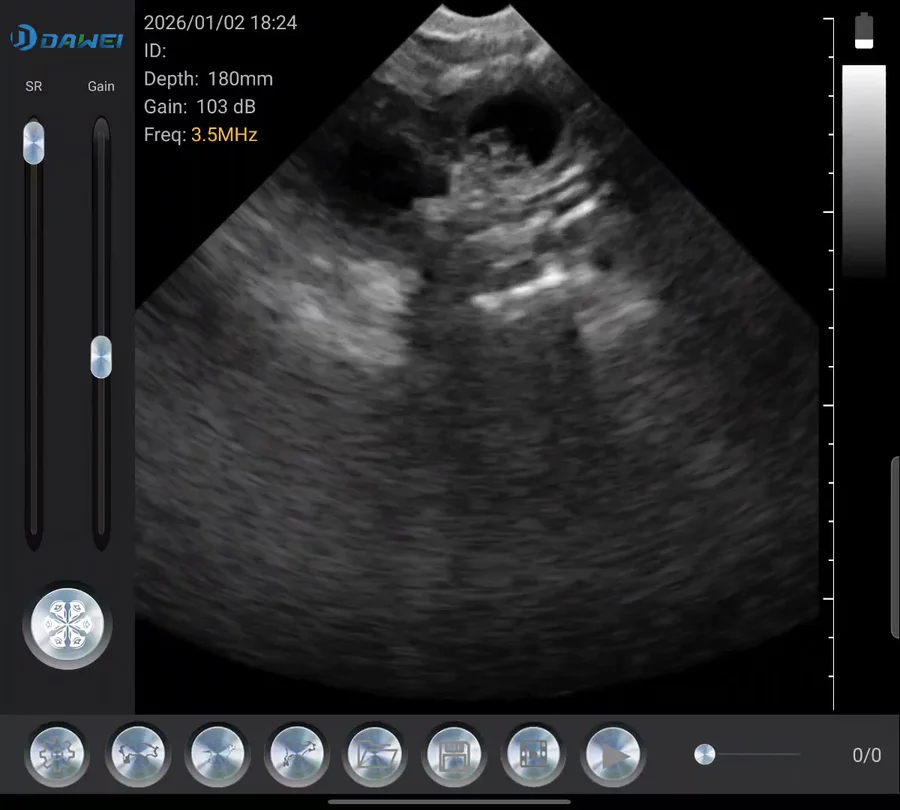Click the cine frame slider knob
Screen dimensions: 900x810
pos(705,754)
